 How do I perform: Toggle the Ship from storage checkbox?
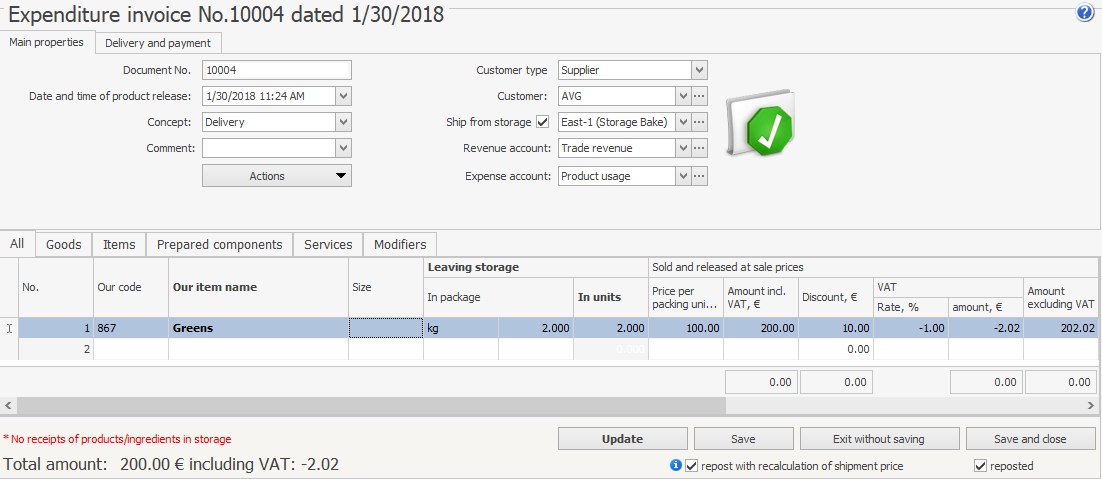point(543,122)
